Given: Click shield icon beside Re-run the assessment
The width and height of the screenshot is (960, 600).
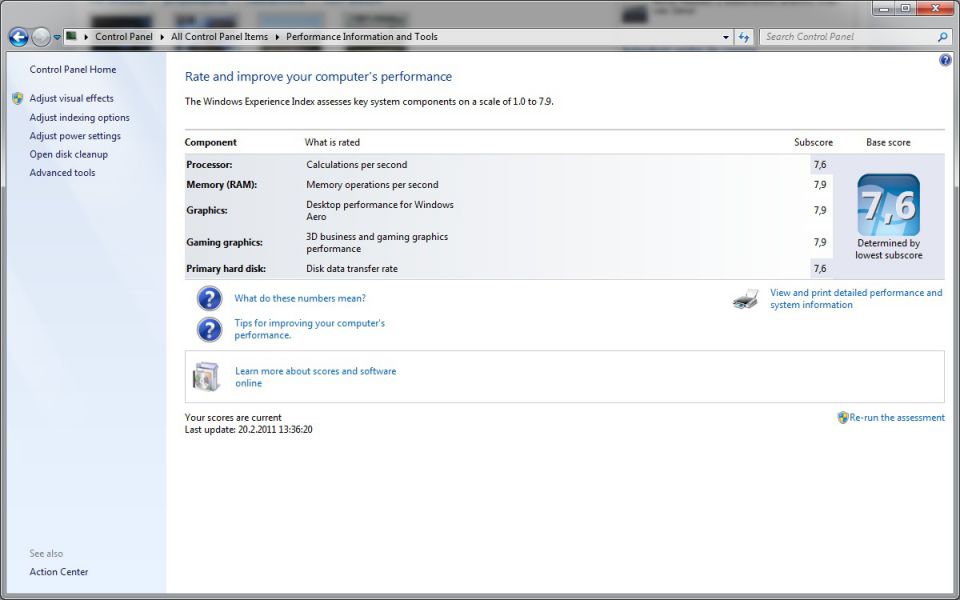Looking at the screenshot, I should [842, 418].
